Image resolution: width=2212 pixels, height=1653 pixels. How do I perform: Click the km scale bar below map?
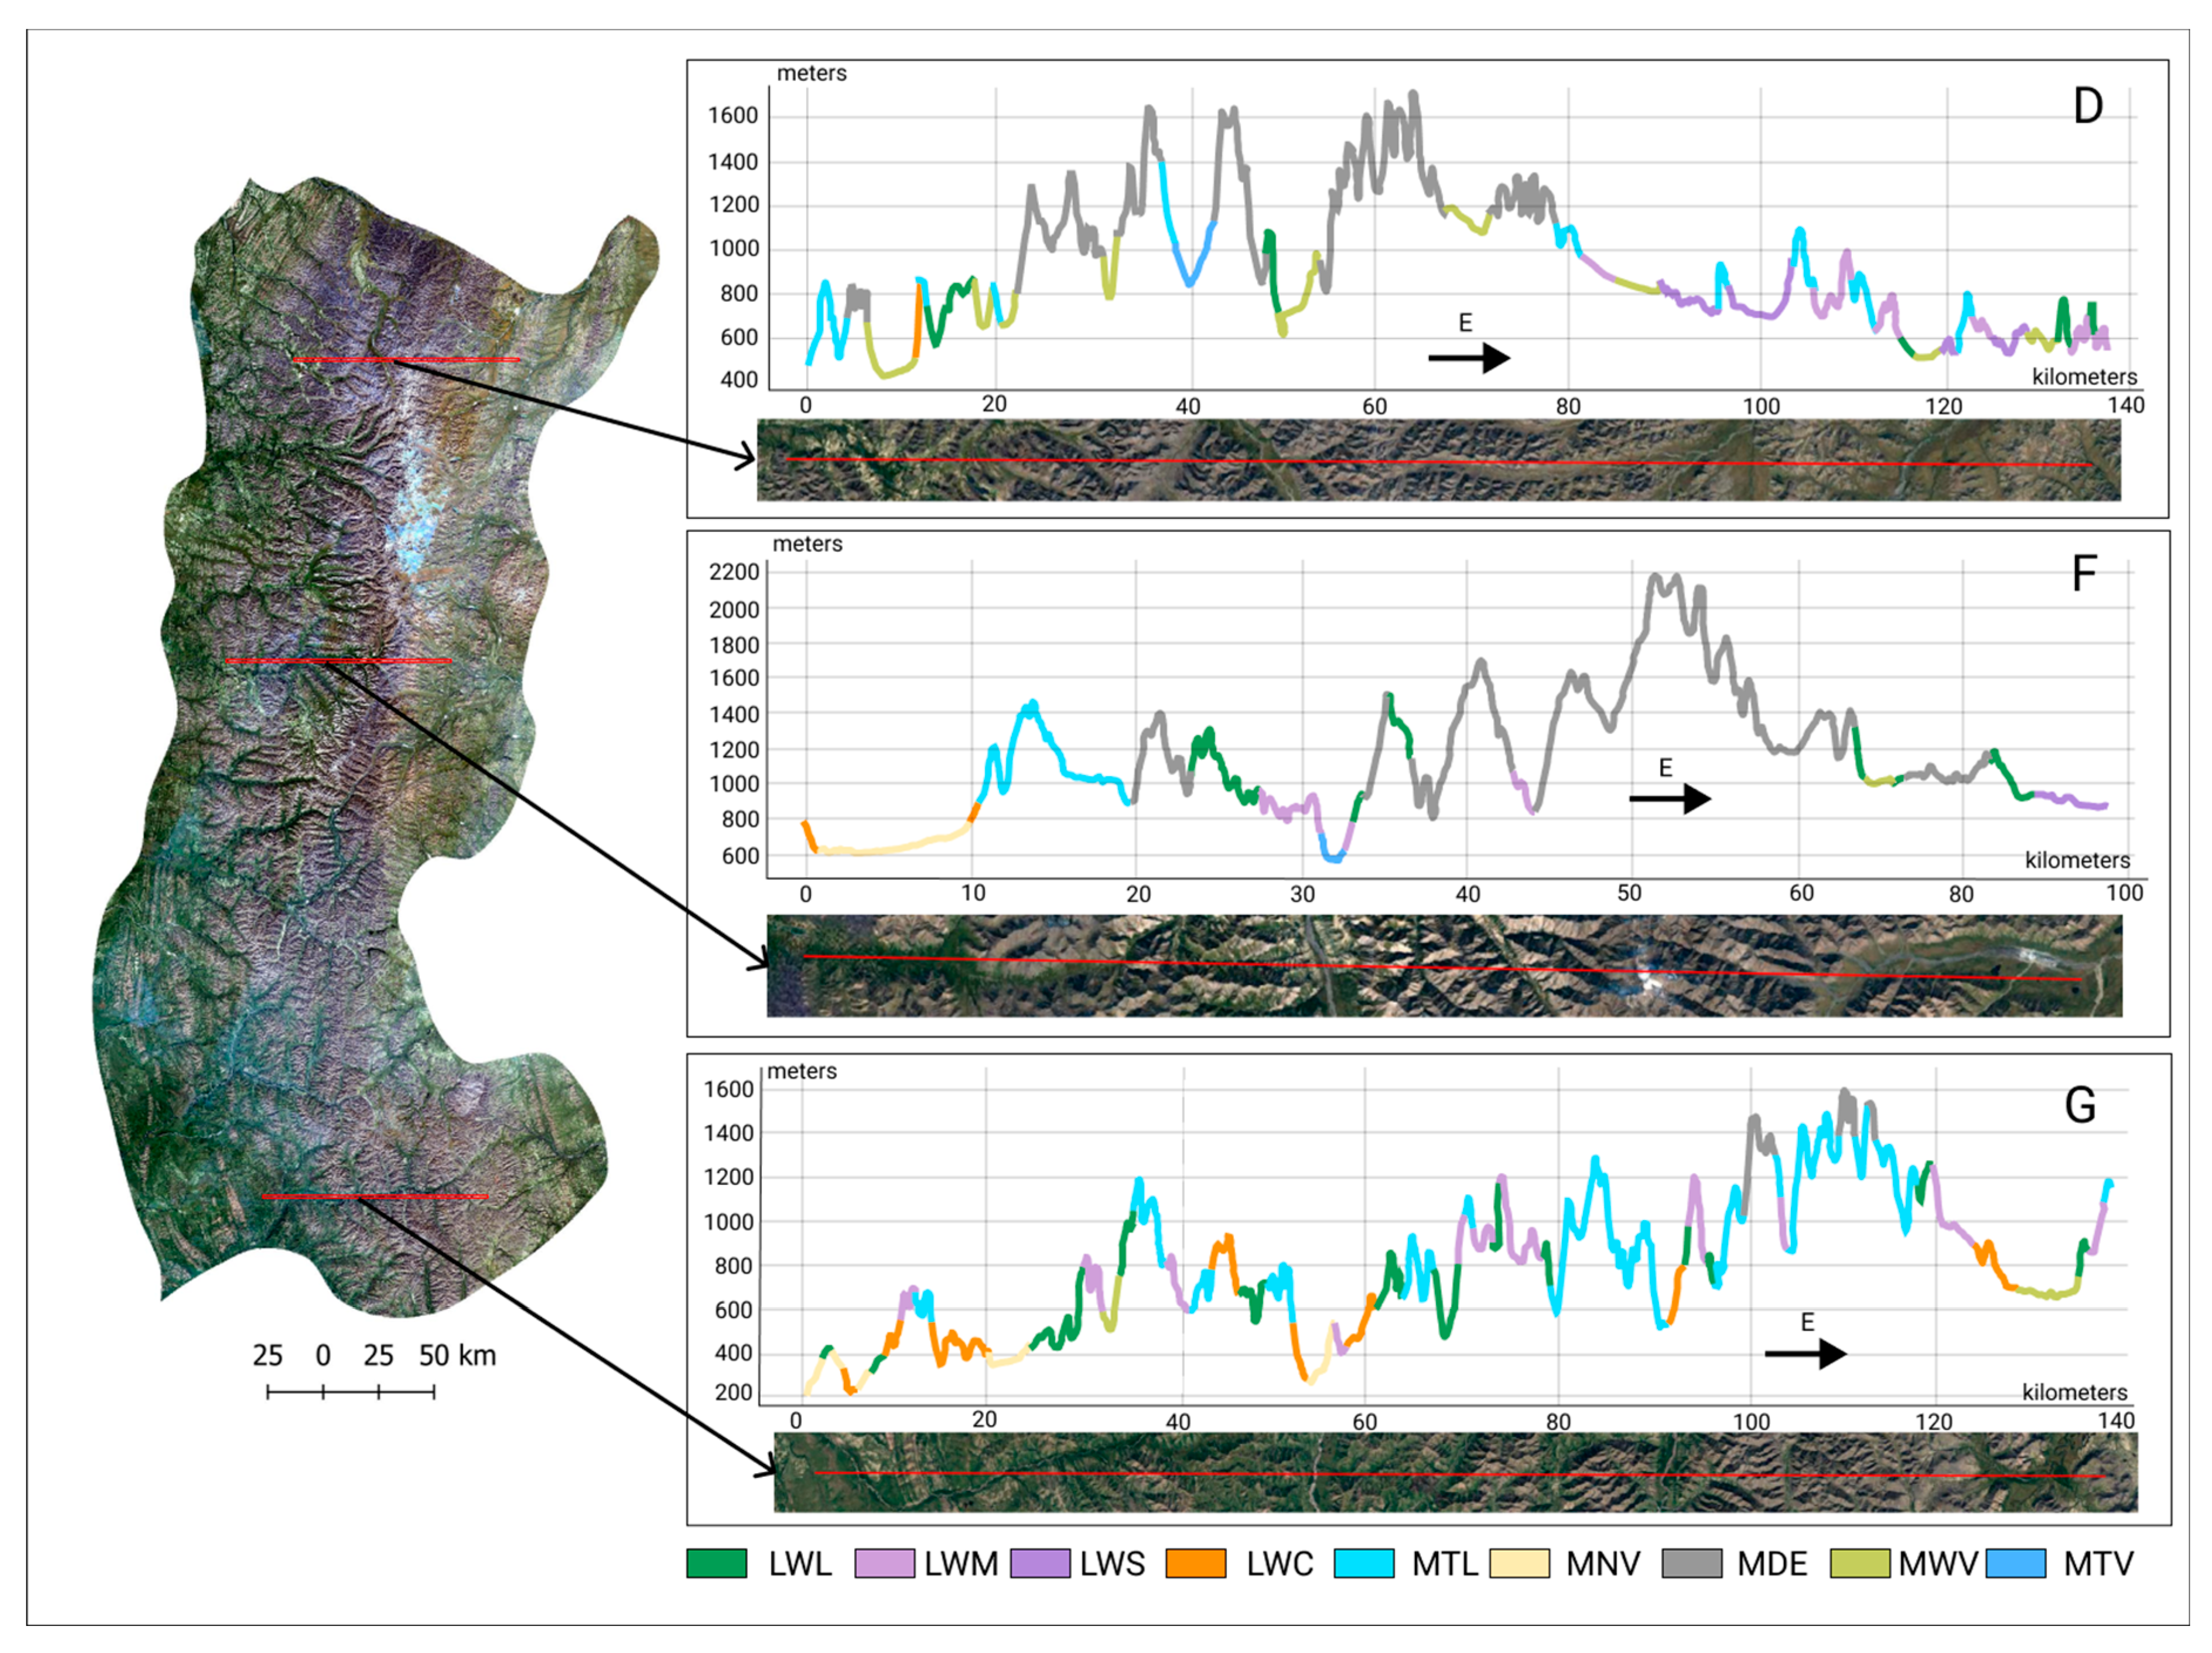(350, 1391)
